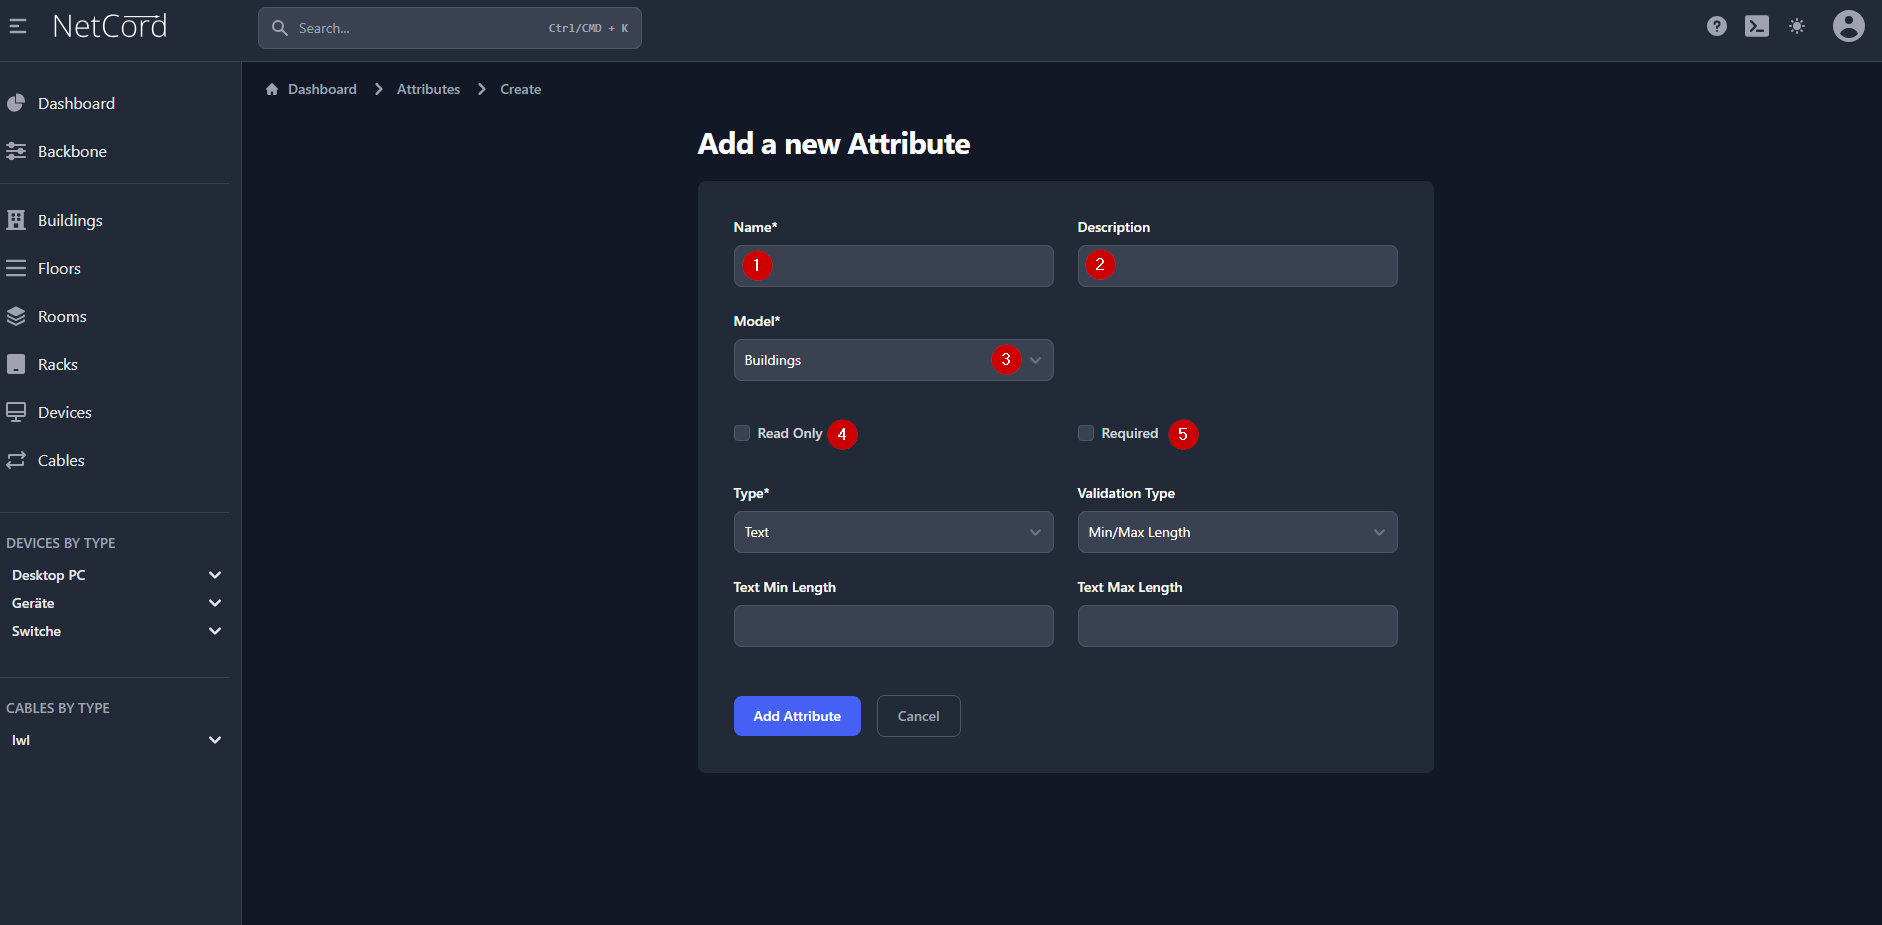Open the Model dropdown showing Buildings
Viewport: 1882px width, 925px height.
pos(892,360)
